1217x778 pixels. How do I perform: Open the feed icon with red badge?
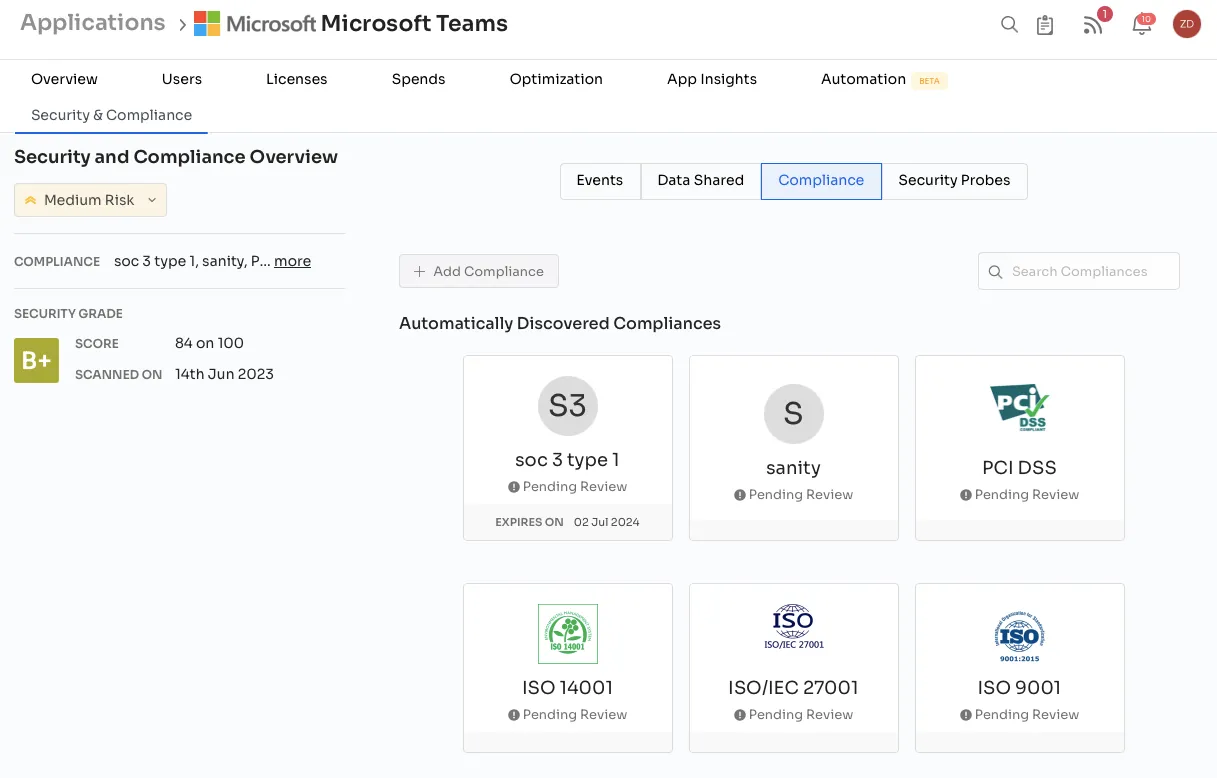click(1093, 25)
